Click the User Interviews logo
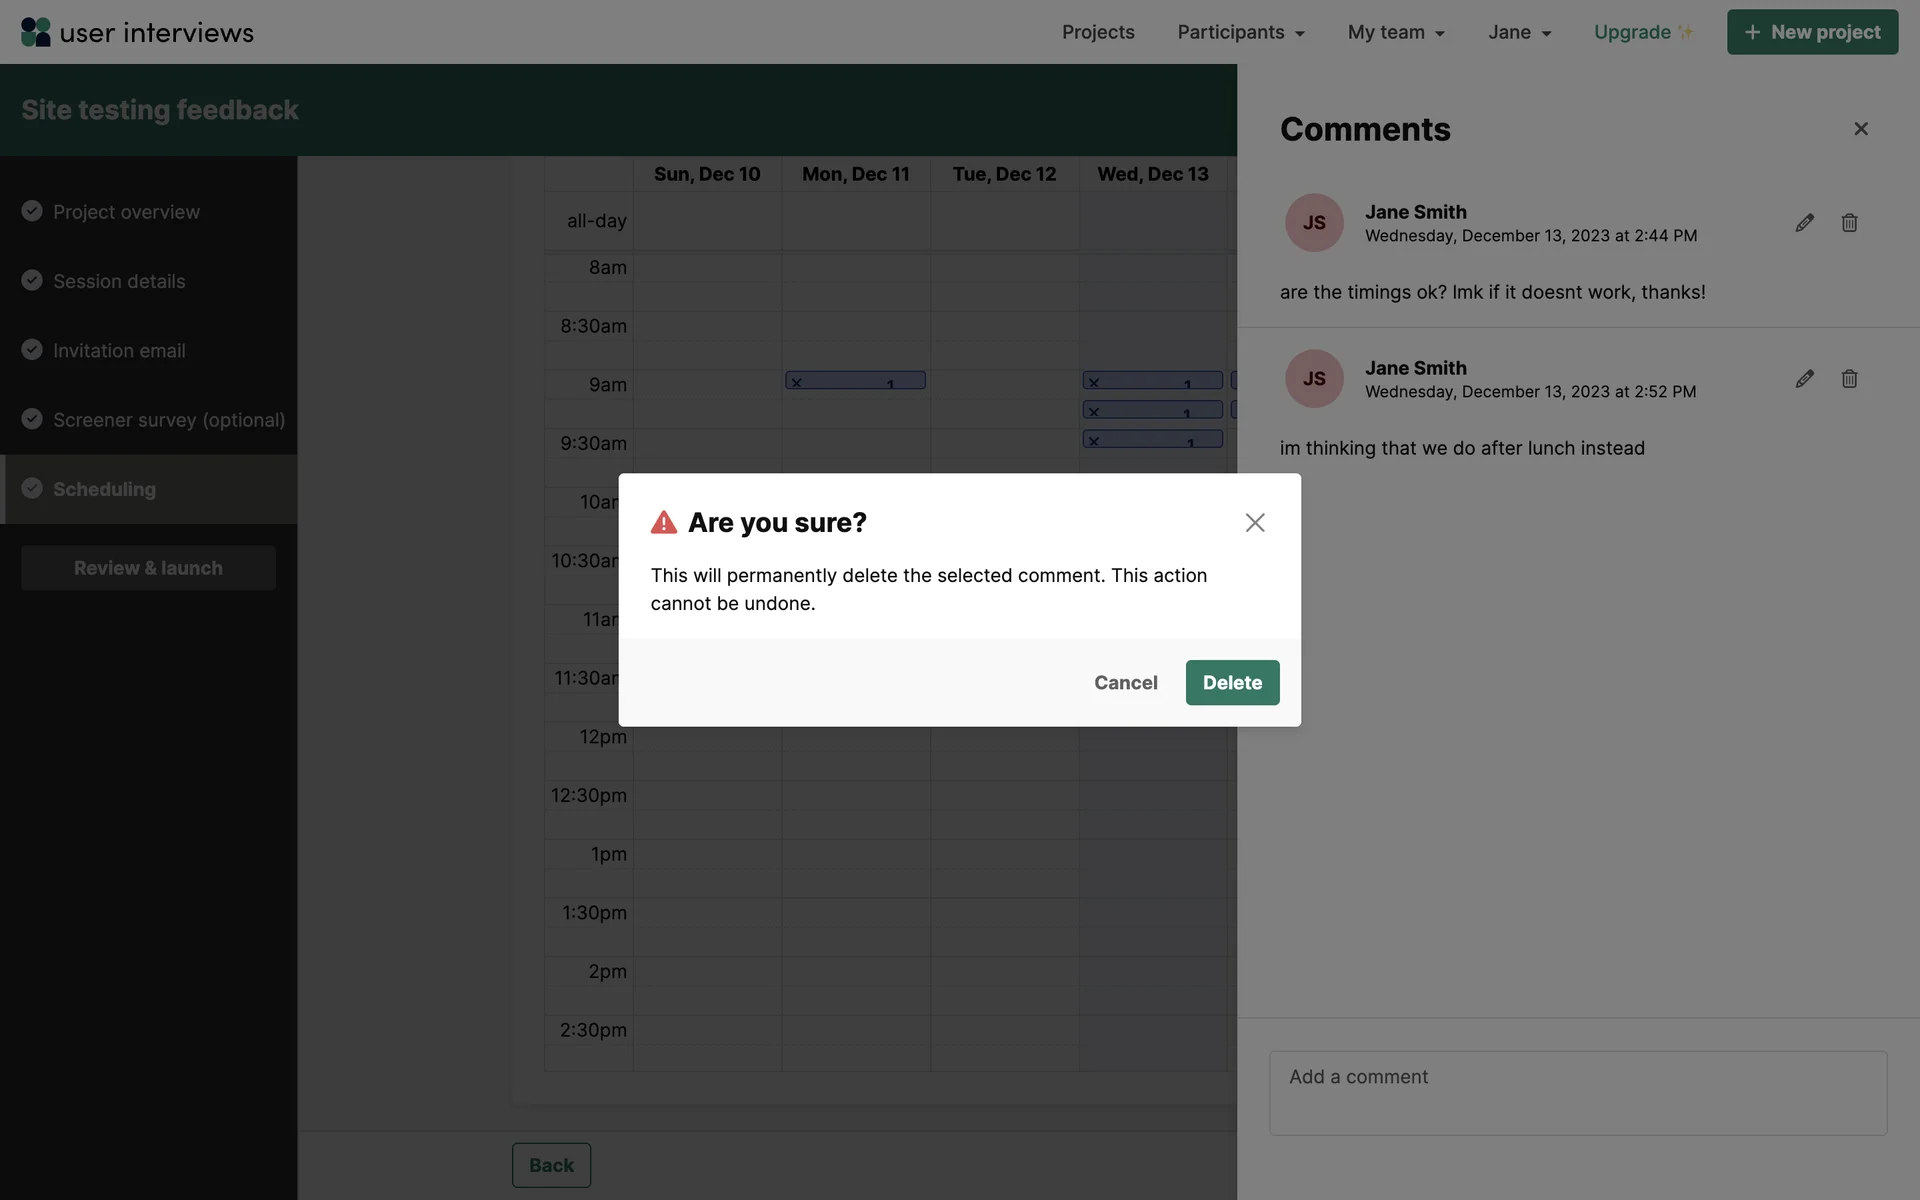 [137, 32]
